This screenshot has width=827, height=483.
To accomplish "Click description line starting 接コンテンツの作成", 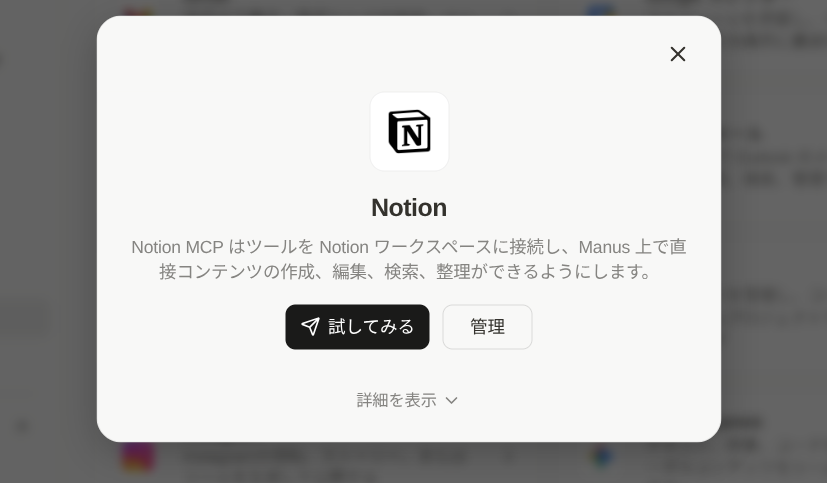I will click(x=405, y=272).
